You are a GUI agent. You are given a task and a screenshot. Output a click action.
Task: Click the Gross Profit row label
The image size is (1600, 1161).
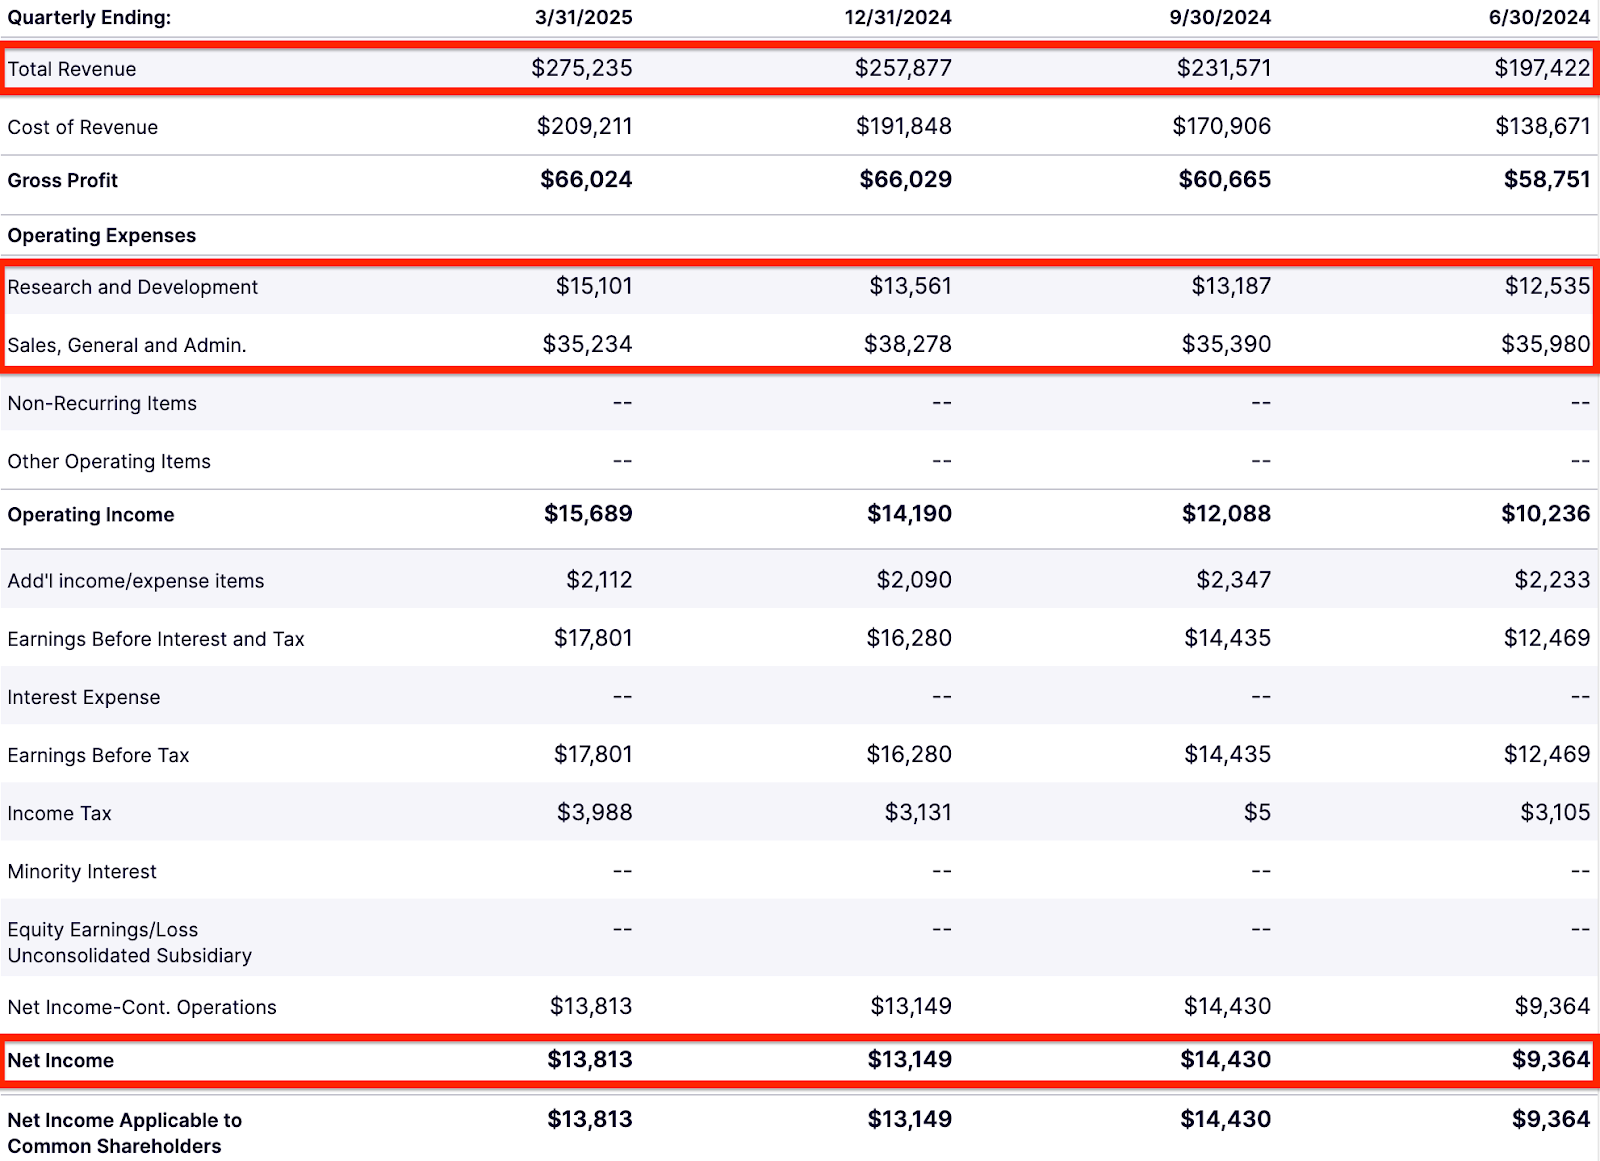pyautogui.click(x=63, y=180)
